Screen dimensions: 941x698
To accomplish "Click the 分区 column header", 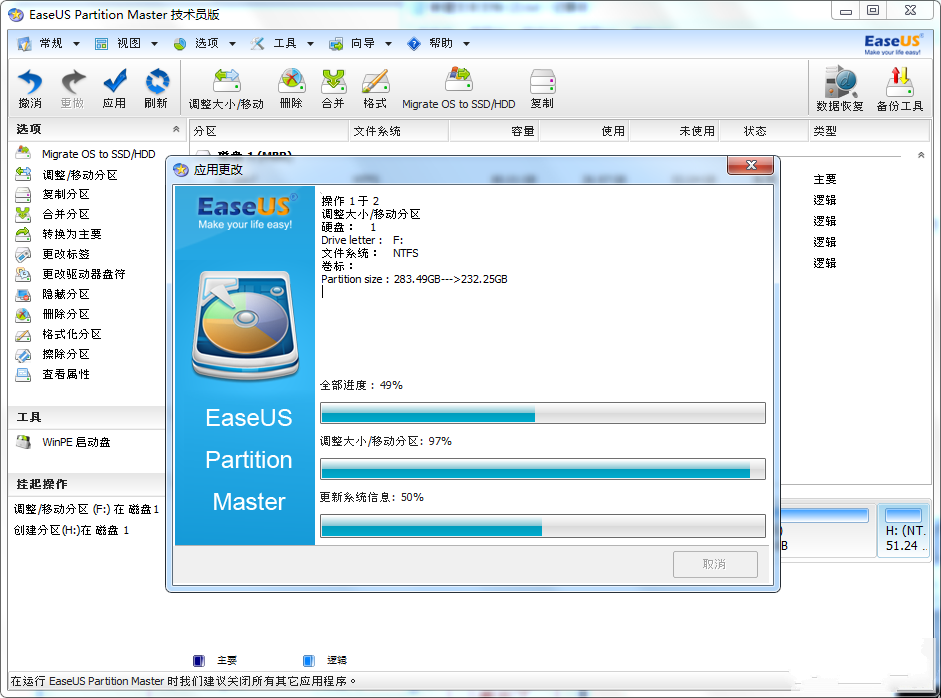I will pyautogui.click(x=269, y=131).
